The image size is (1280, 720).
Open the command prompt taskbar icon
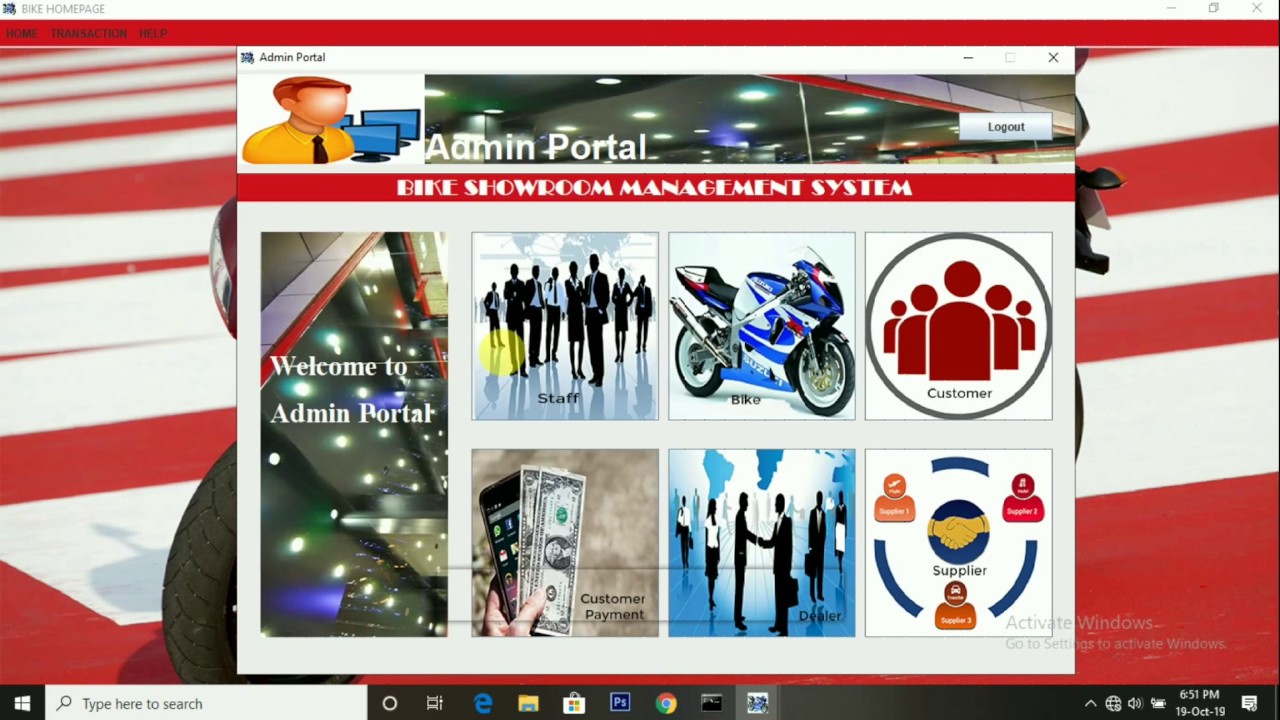[x=711, y=703]
